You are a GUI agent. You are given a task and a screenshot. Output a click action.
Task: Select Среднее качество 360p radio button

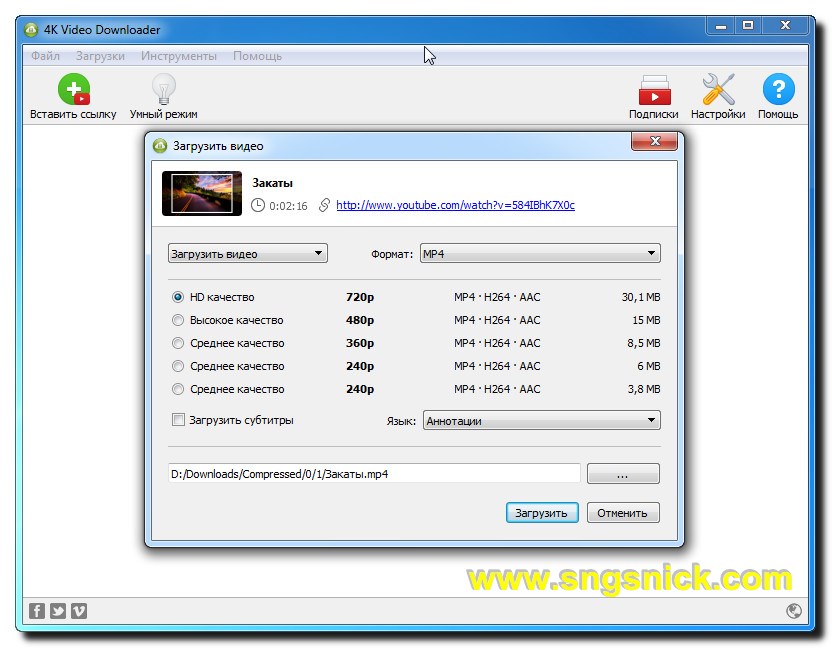178,343
